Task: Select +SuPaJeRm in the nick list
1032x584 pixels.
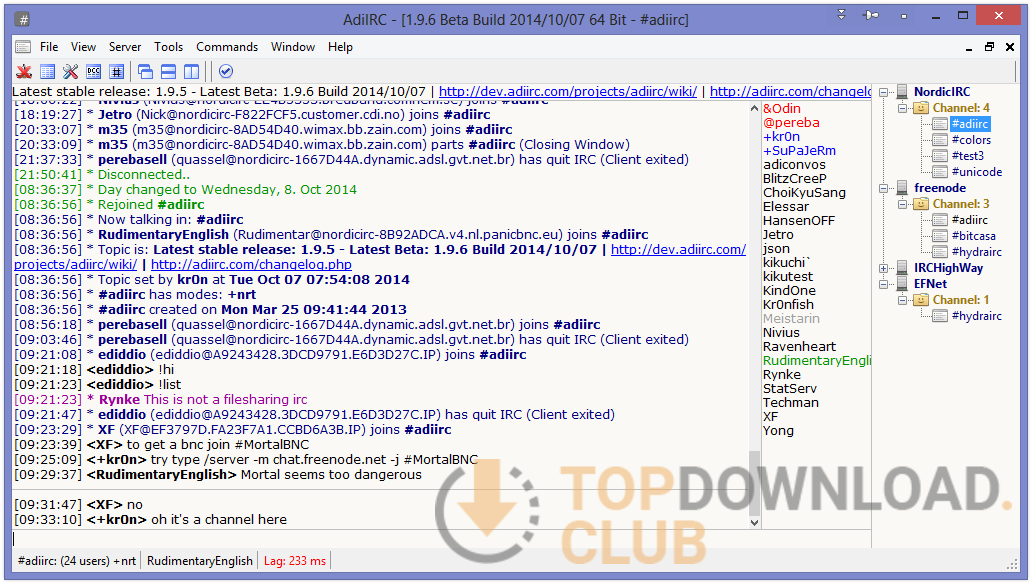Action: pyautogui.click(x=799, y=151)
